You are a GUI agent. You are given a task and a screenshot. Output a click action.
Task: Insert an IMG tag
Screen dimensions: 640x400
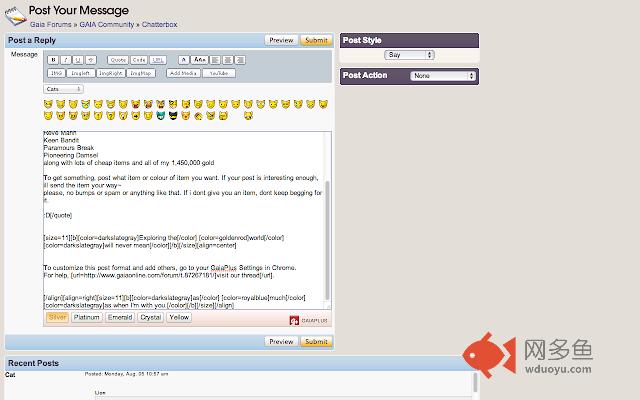(x=57, y=73)
